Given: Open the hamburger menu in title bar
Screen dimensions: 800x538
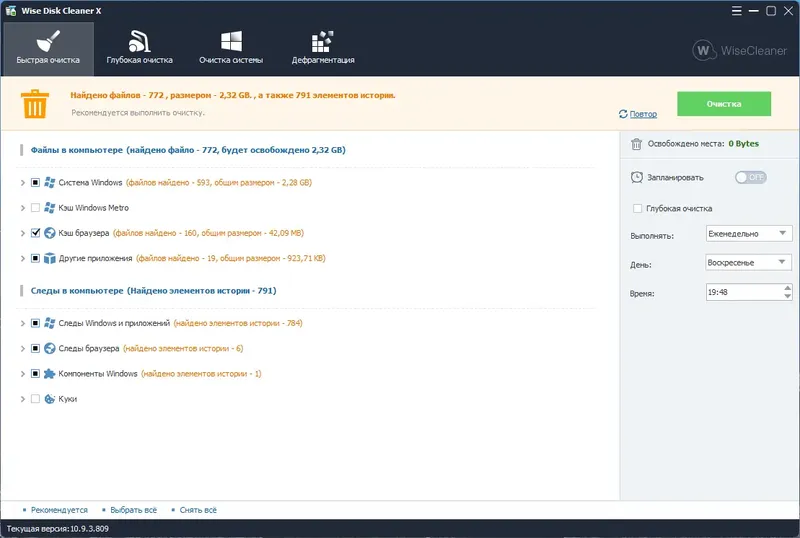Looking at the screenshot, I should click(x=736, y=11).
